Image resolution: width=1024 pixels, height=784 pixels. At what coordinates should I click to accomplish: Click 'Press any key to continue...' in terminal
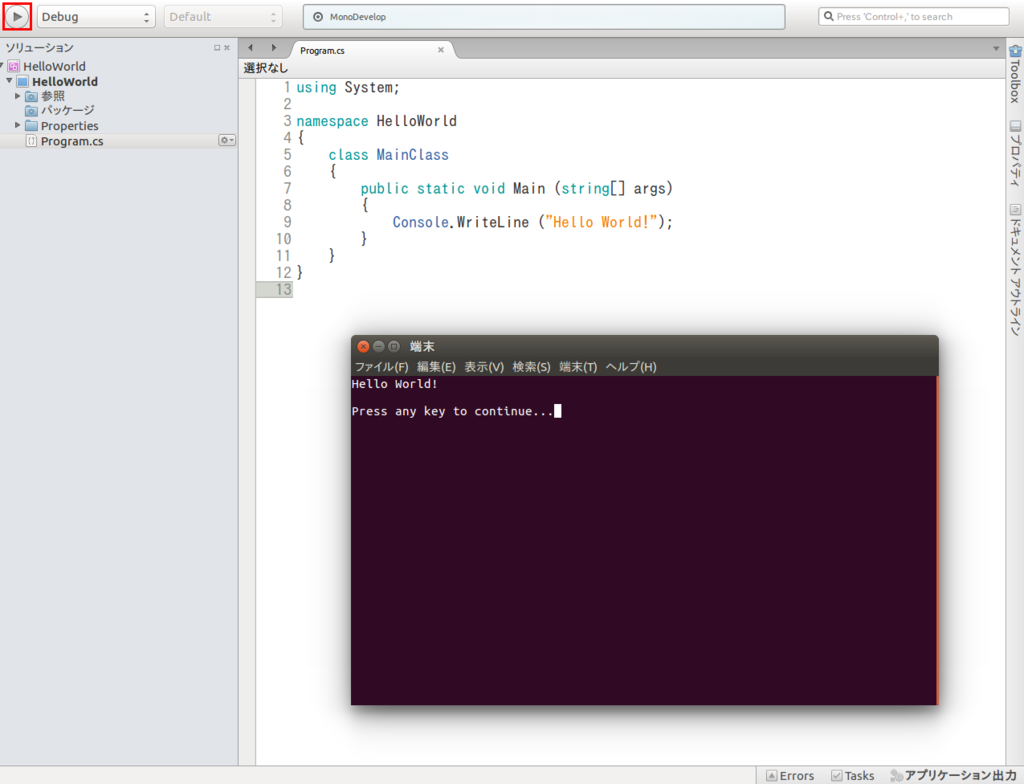tap(452, 411)
